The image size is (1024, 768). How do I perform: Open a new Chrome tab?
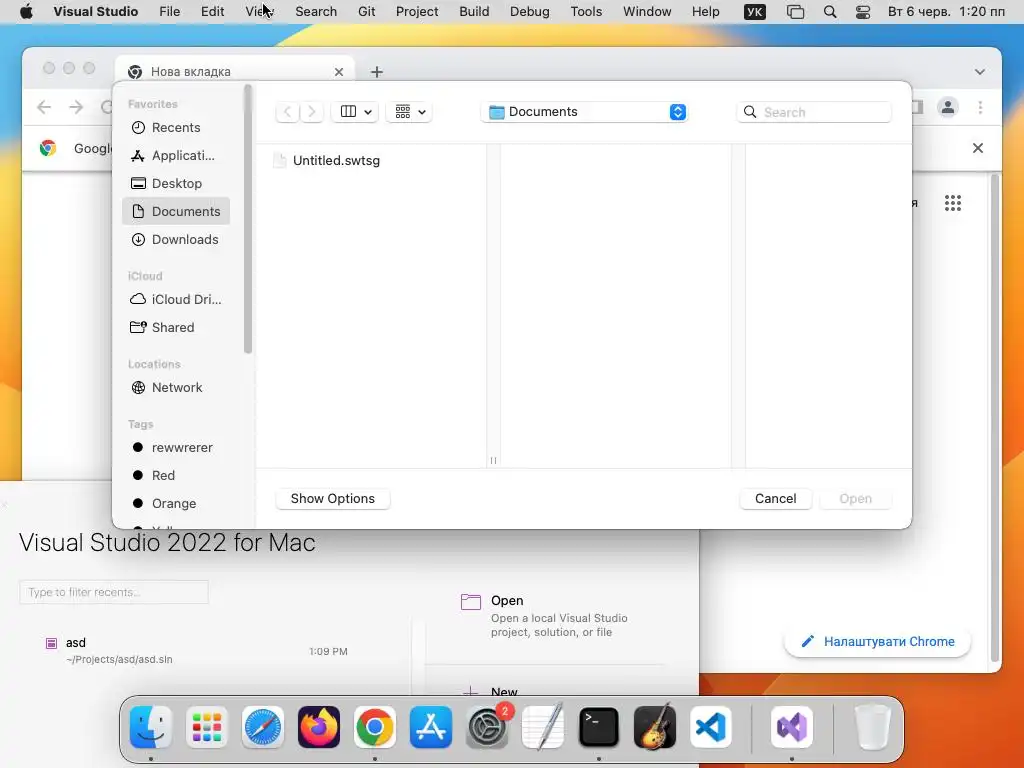377,72
